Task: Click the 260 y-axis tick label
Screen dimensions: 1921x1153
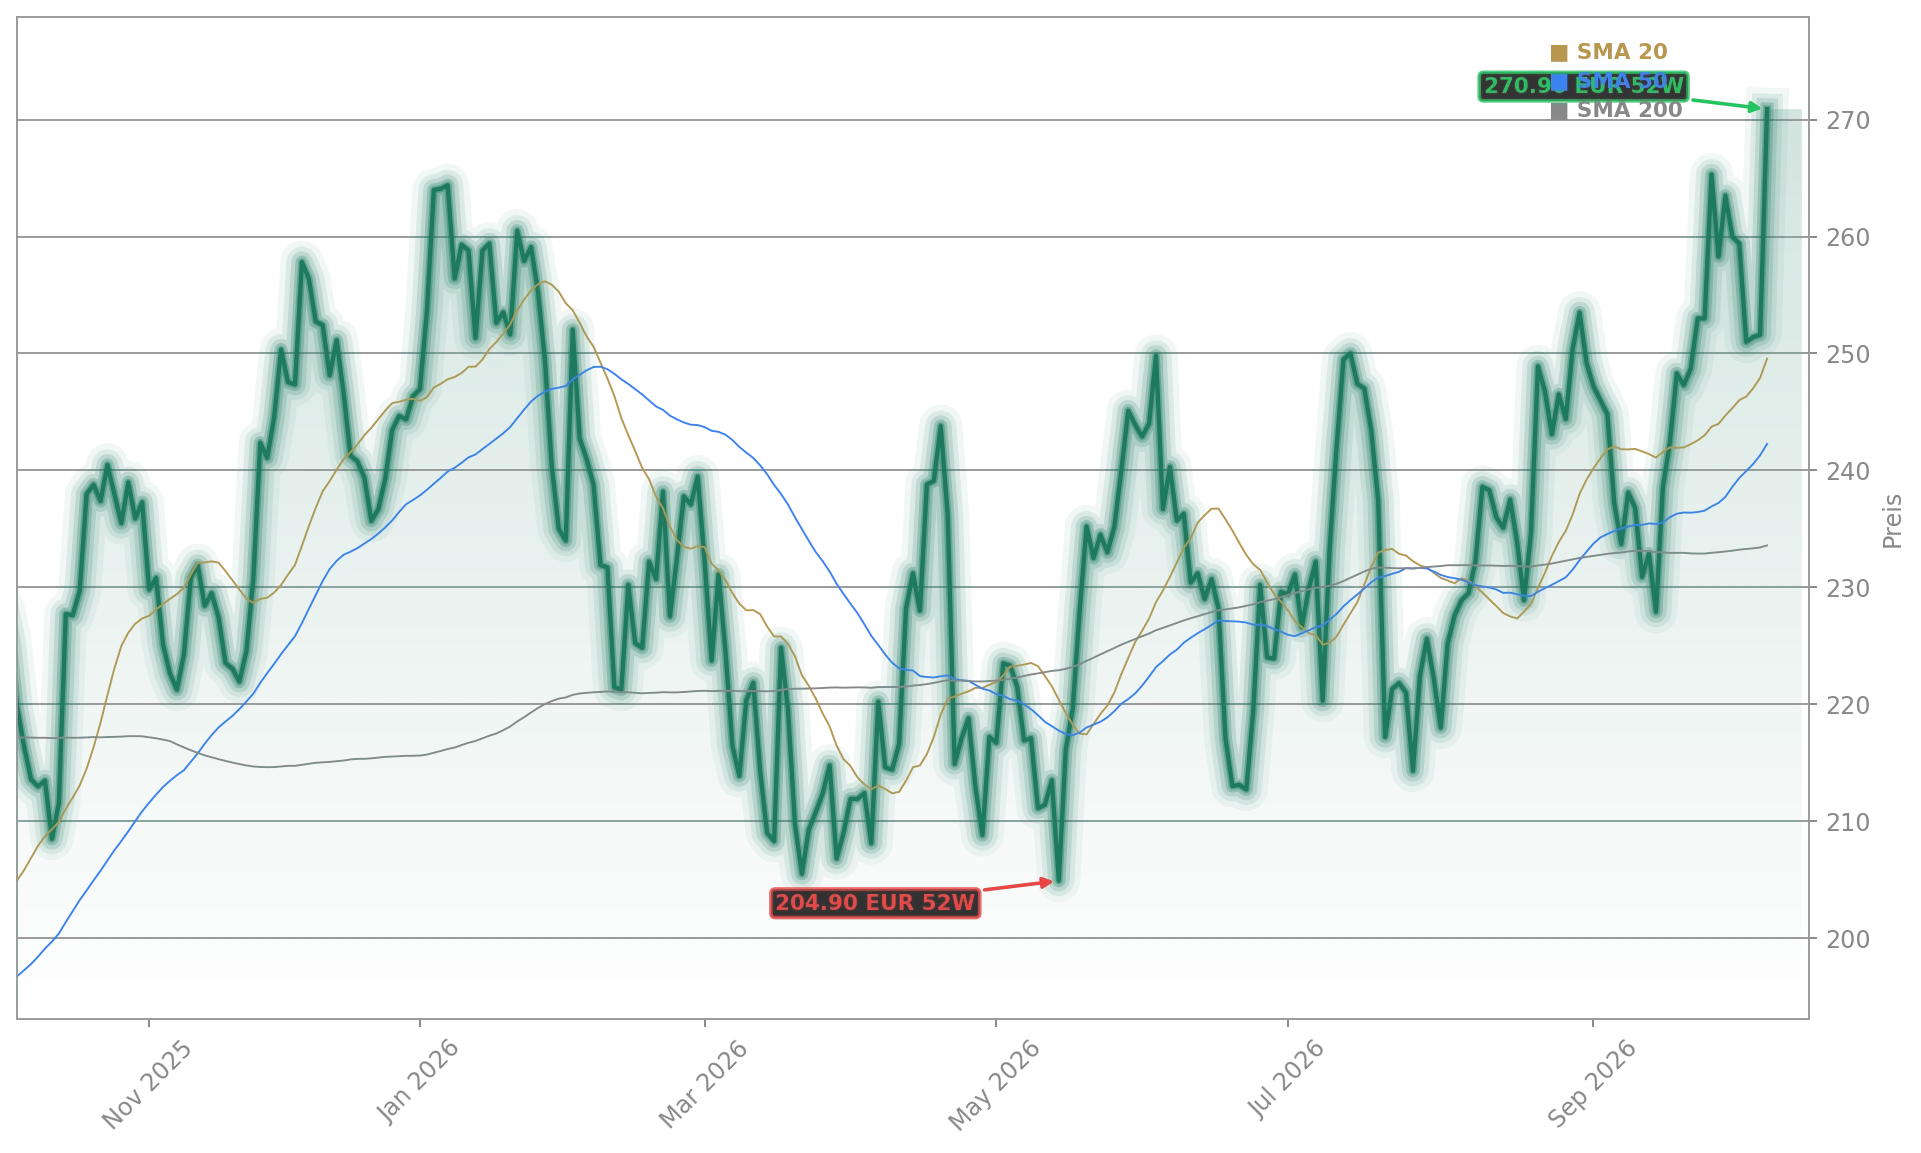Action: pyautogui.click(x=1848, y=238)
